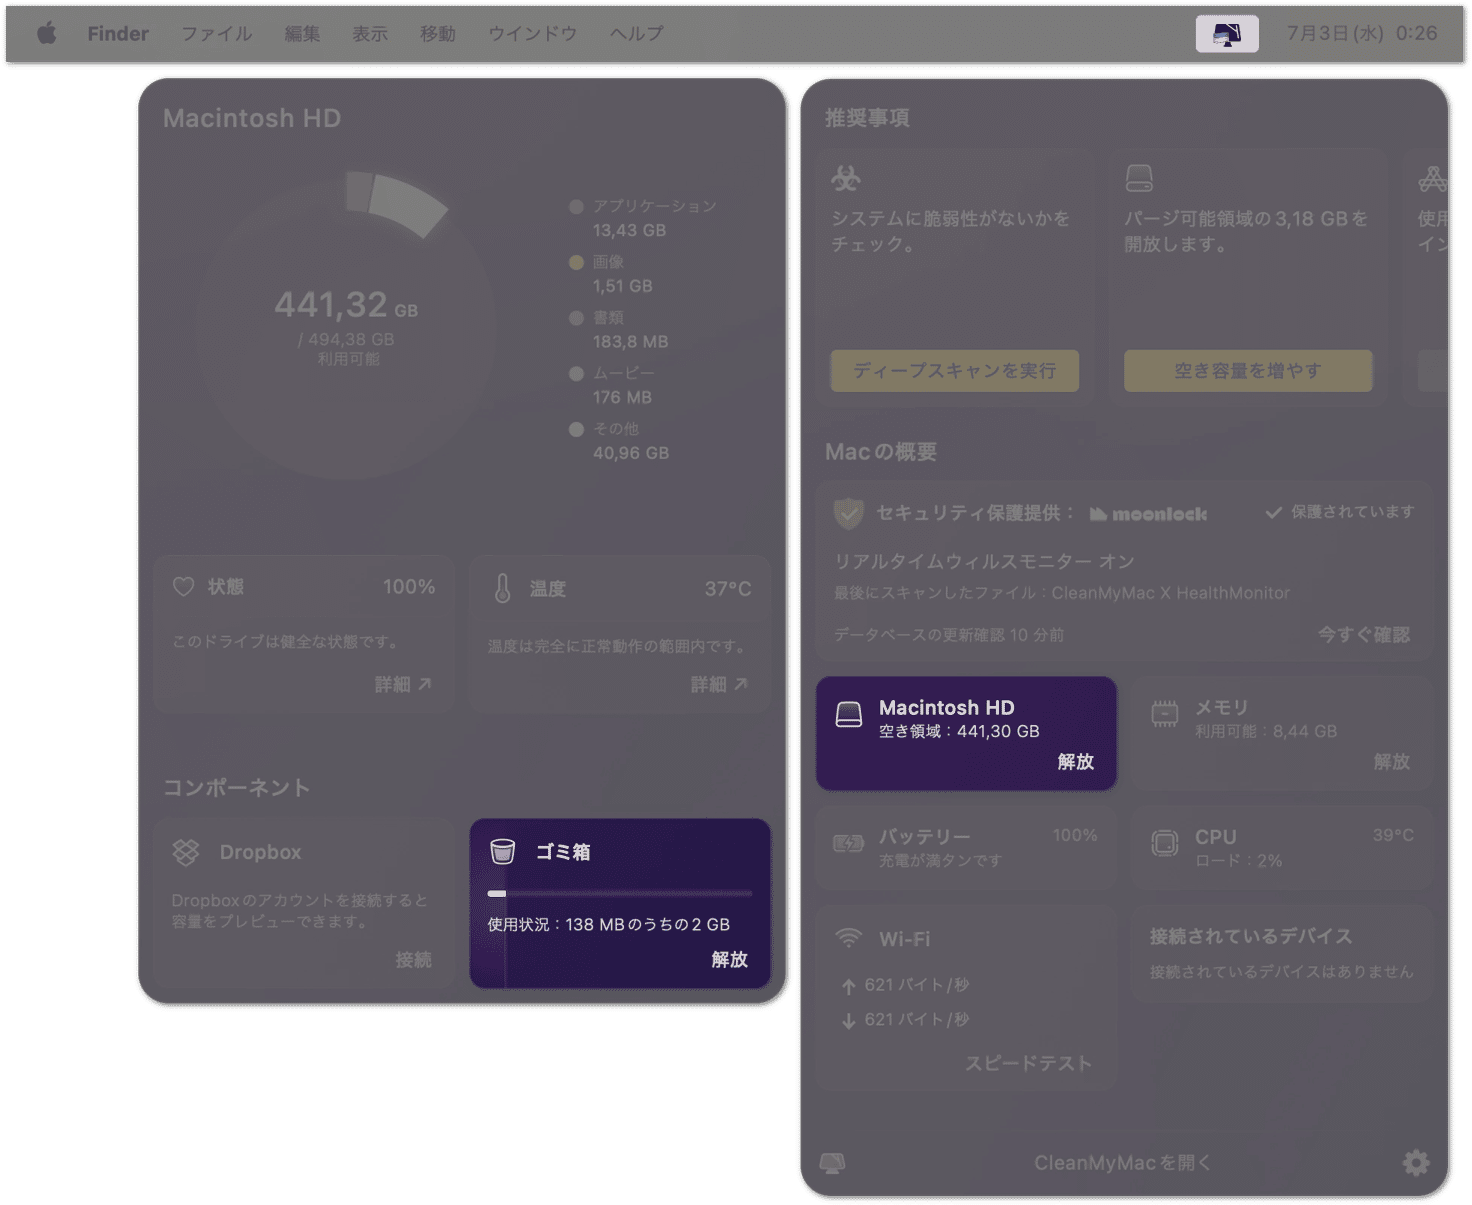The image size is (1472, 1205).
Task: Click the ディープスキャンを実行 button
Action: (x=955, y=371)
